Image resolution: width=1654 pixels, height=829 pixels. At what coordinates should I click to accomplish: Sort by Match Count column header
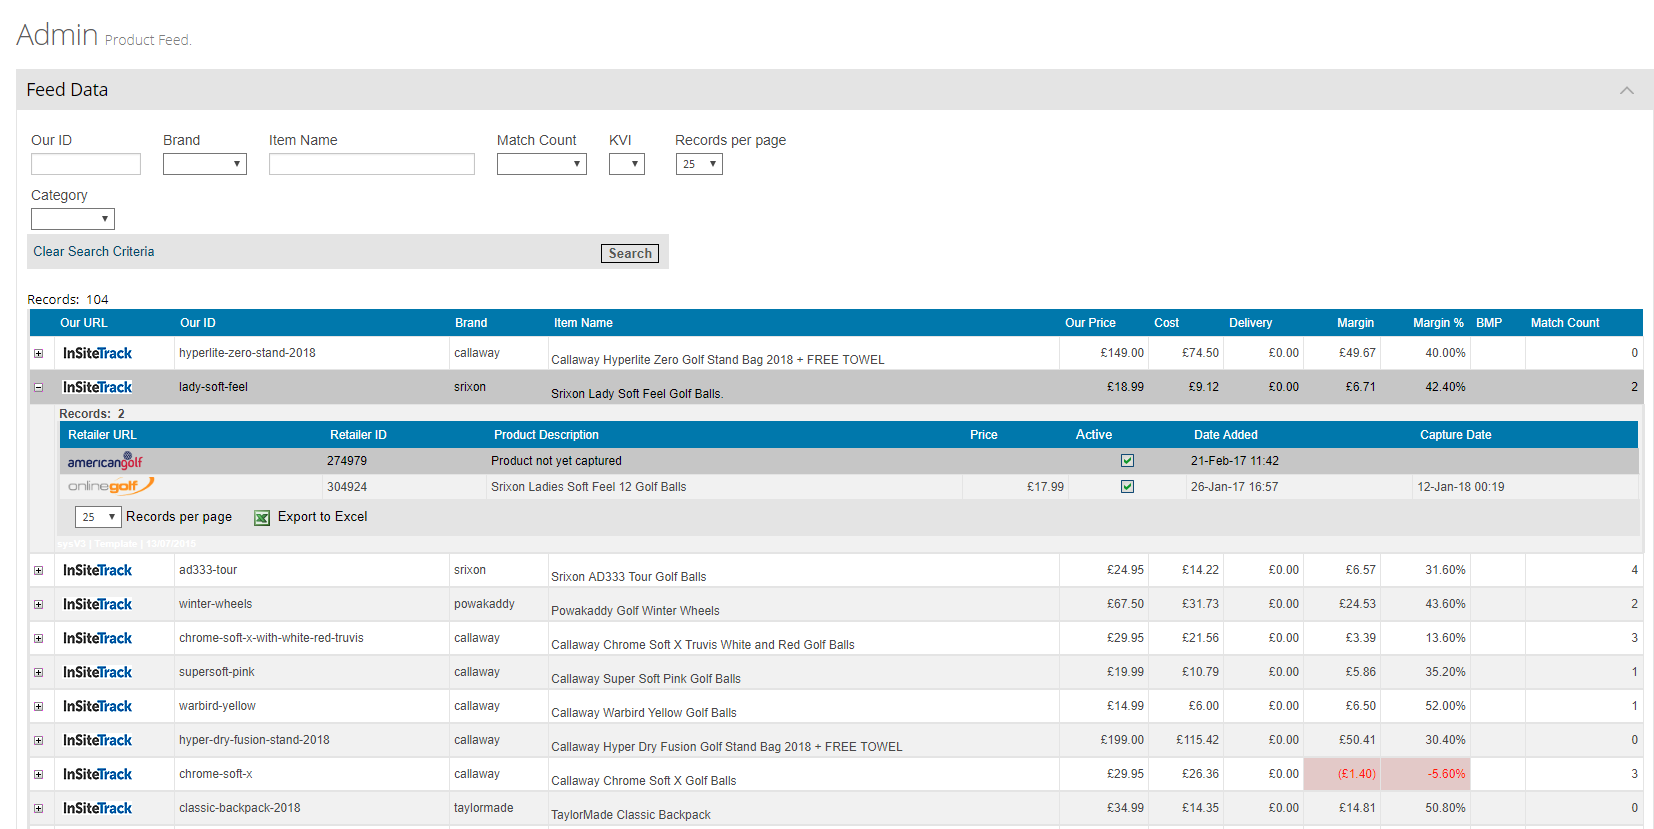tap(1565, 323)
